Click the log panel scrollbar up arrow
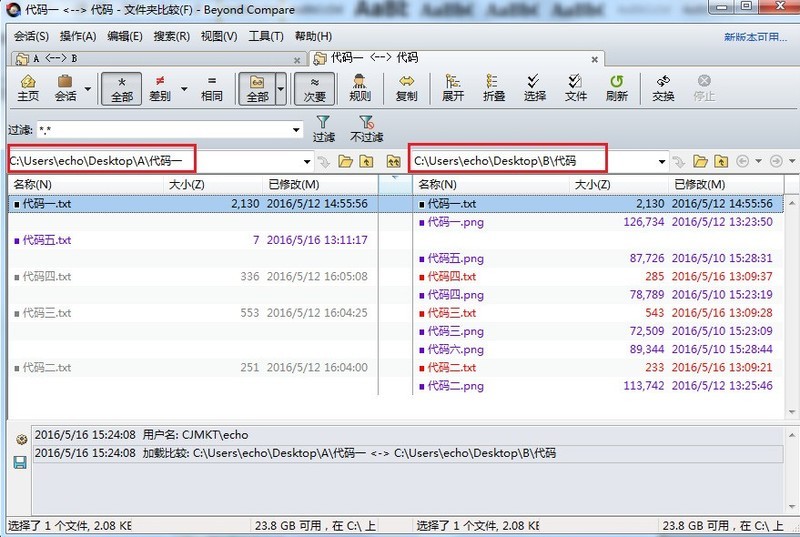Screen dimensions: 800x537 792,435
